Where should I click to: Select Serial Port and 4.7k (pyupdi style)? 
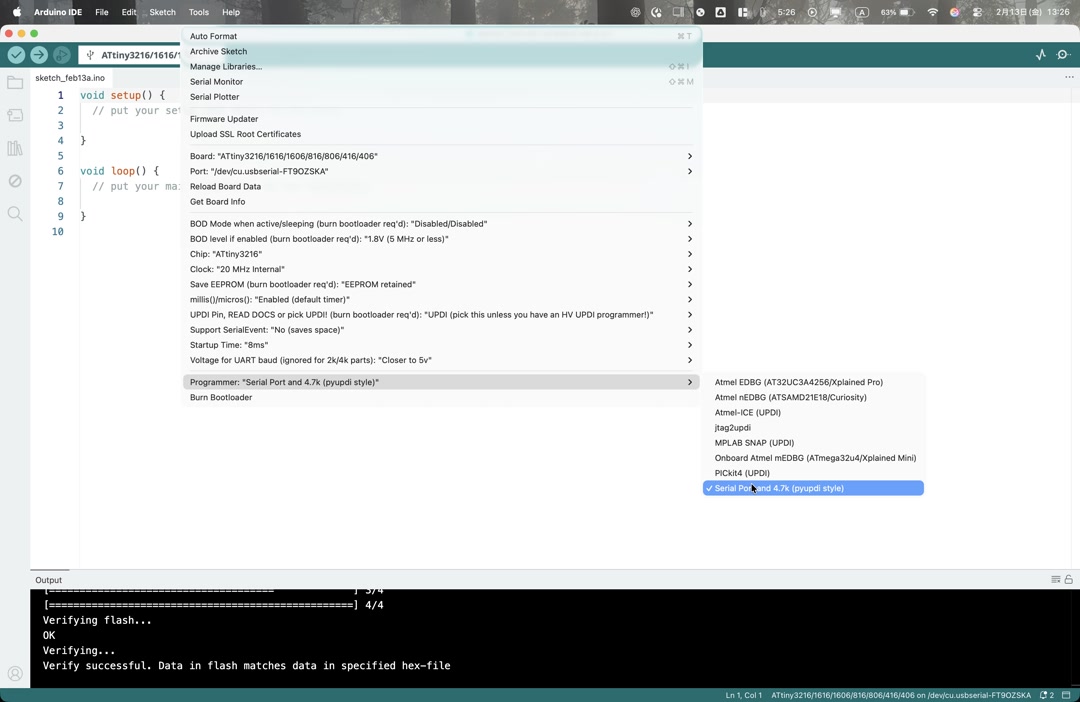click(x=813, y=488)
